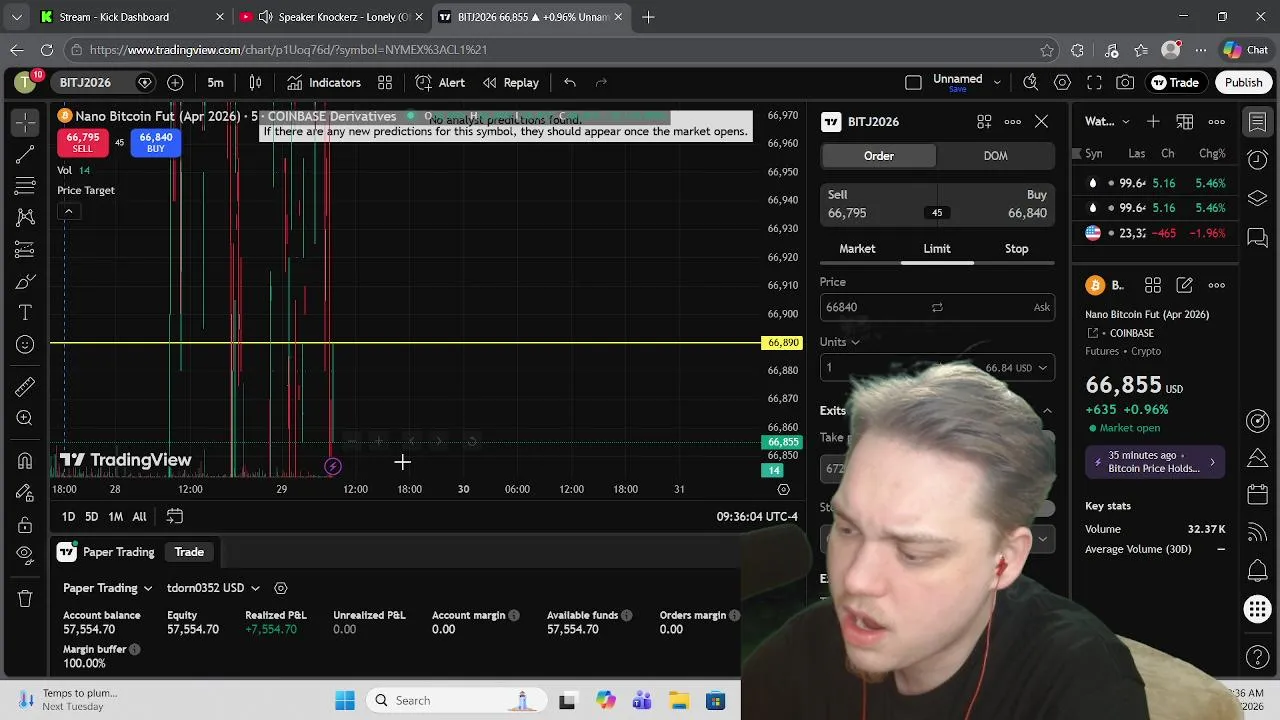This screenshot has width=1280, height=720.
Task: Click the blue 66,840 BUY button on chart
Action: pyautogui.click(x=156, y=143)
